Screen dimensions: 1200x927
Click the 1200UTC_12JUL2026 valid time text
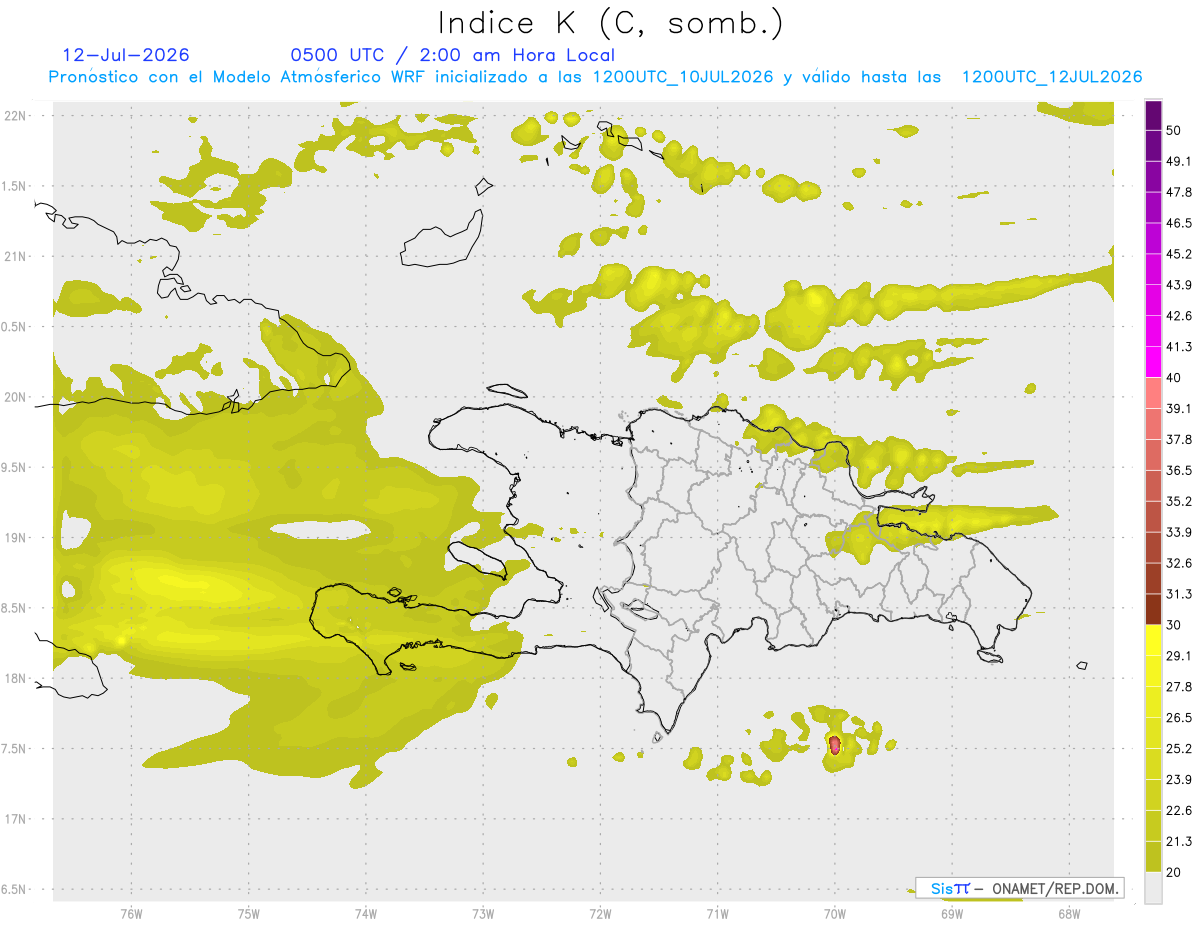(x=1052, y=77)
